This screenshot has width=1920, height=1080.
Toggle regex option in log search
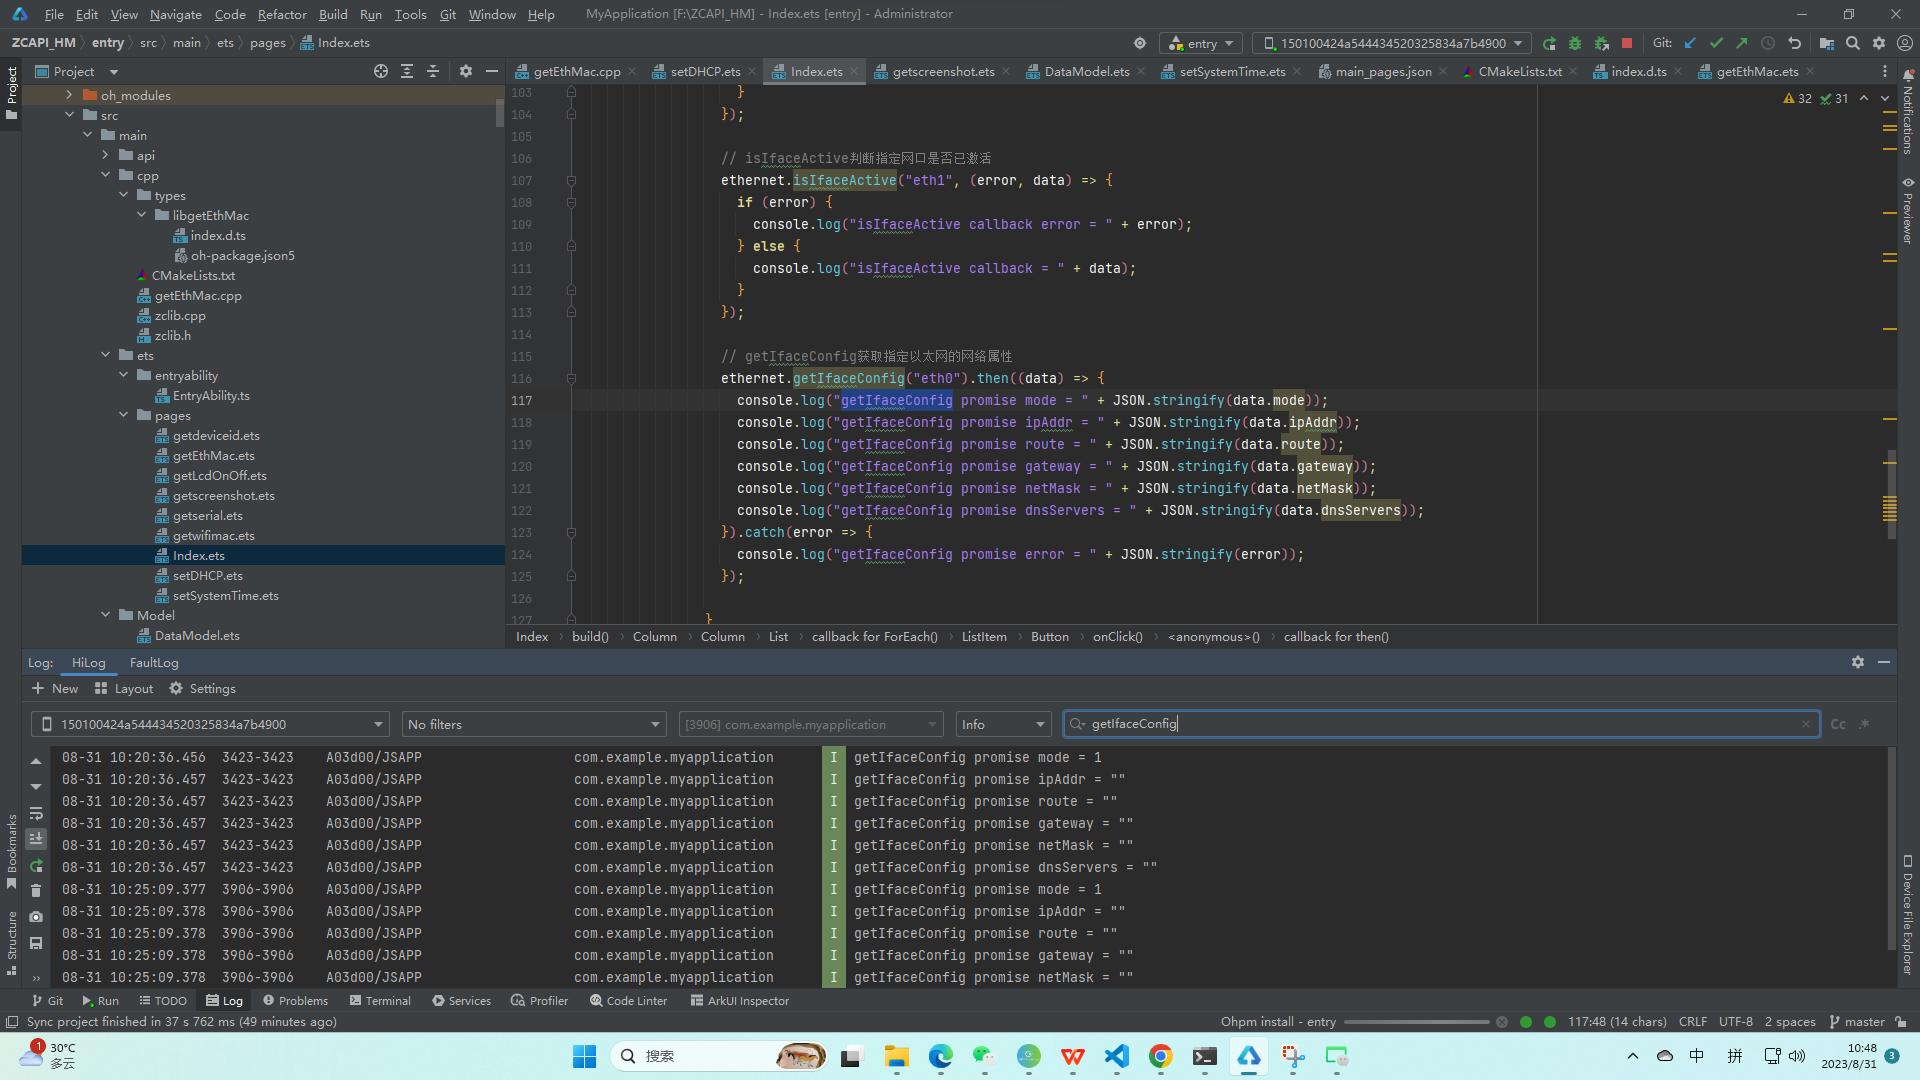click(x=1864, y=724)
